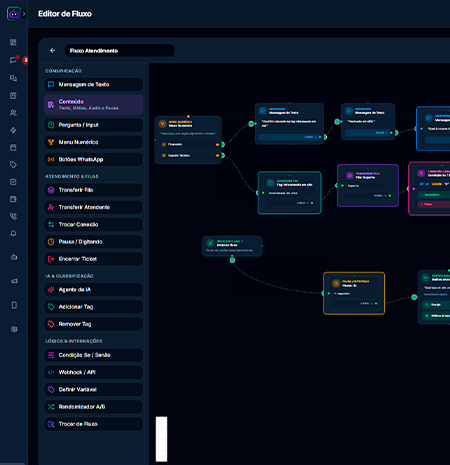450x465 pixels.
Task: Open the chat icon with red badge
Action: (x=13, y=60)
